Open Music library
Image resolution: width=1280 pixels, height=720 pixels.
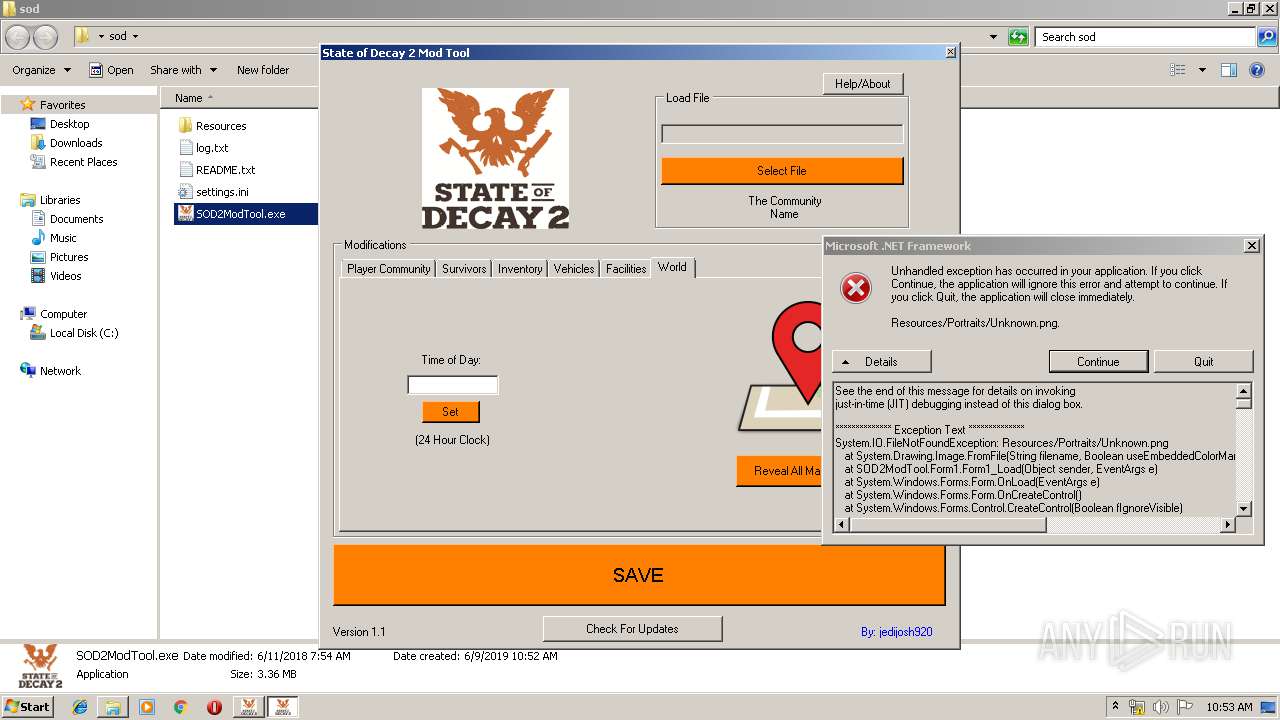pyautogui.click(x=63, y=238)
